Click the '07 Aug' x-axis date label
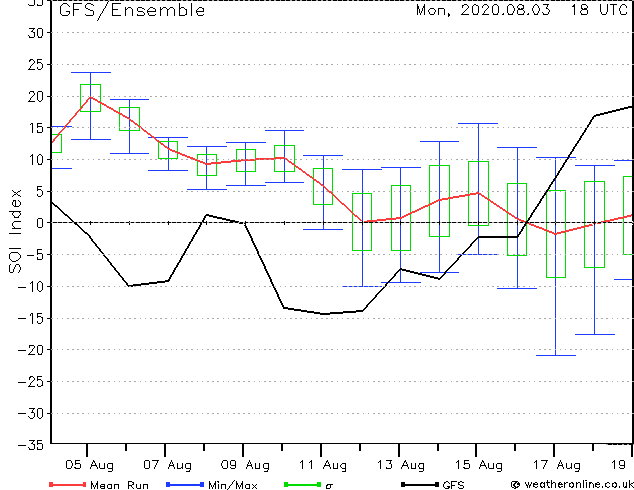Image resolution: width=634 pixels, height=490 pixels. [167, 465]
